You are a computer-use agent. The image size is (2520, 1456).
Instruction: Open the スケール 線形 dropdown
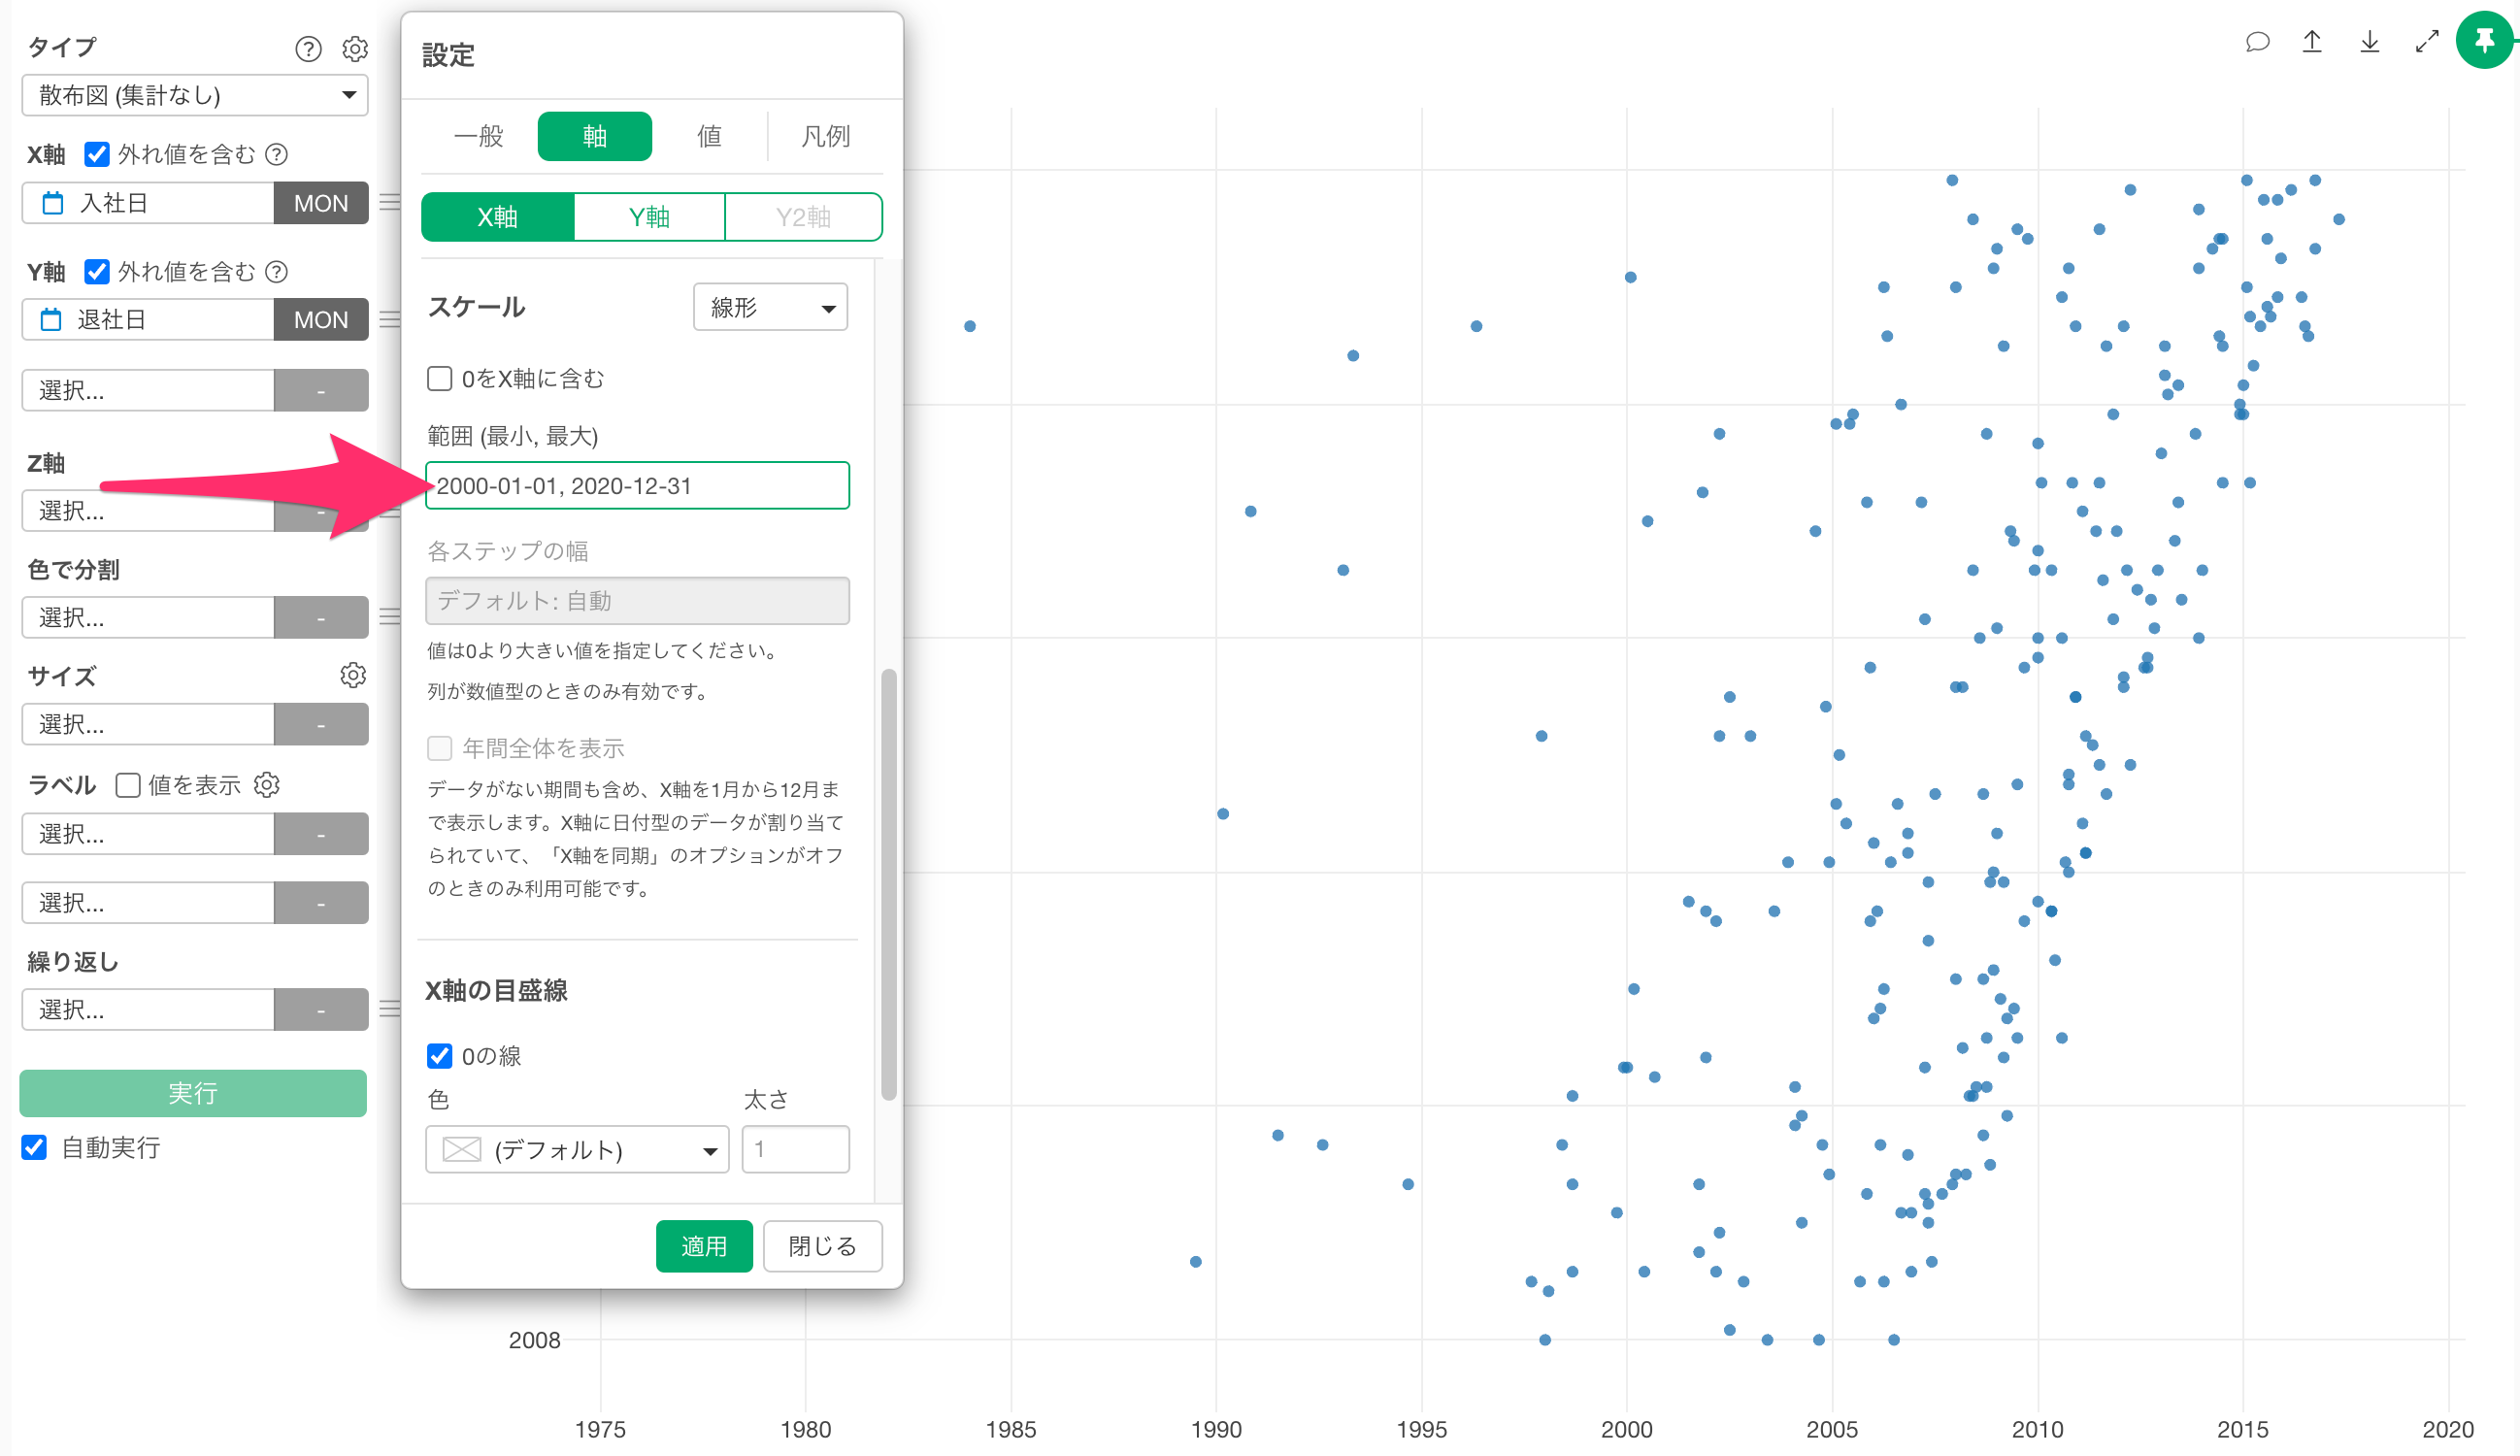[770, 308]
